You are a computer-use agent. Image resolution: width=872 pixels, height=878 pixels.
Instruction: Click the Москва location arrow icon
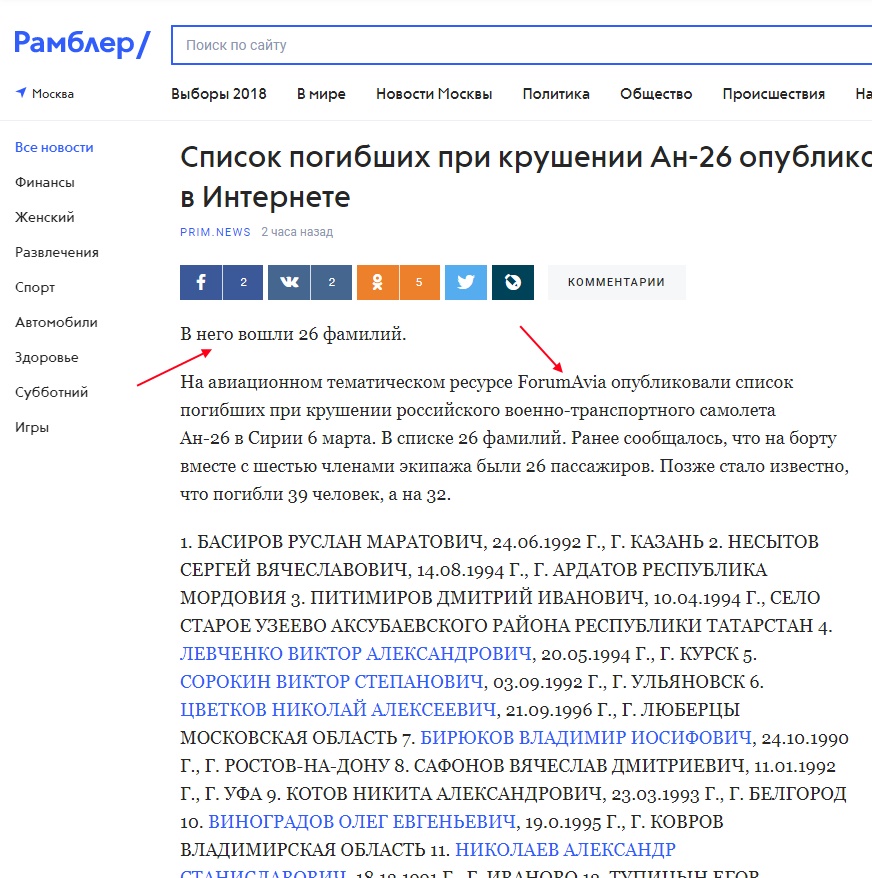21,93
